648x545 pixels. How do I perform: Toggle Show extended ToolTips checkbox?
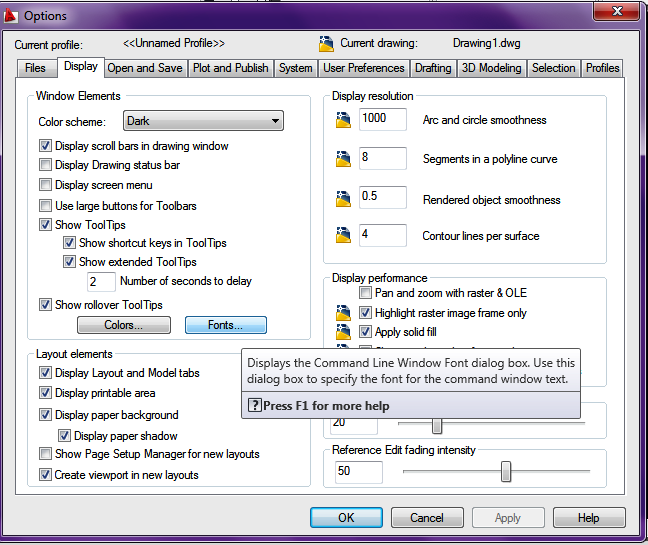tap(69, 262)
